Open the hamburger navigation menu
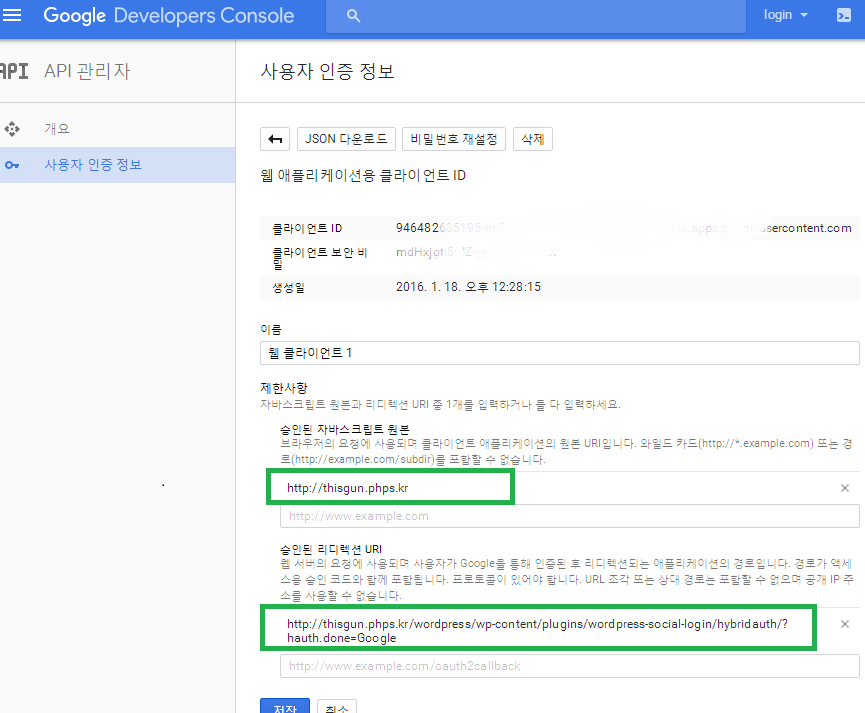 point(14,15)
